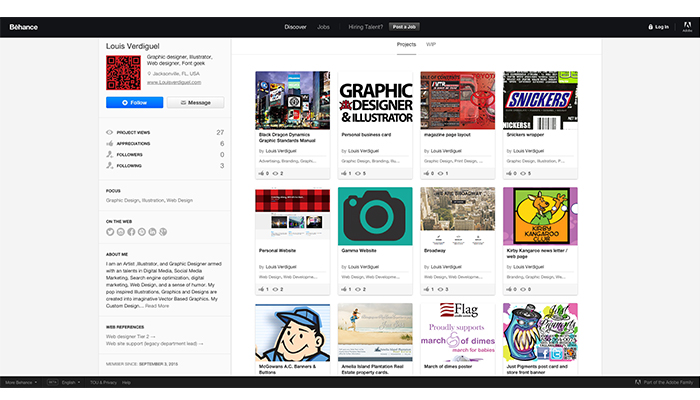Image resolution: width=700 pixels, height=400 pixels.
Task: Open the www.Louisverdiguel.com link
Action: pos(174,82)
